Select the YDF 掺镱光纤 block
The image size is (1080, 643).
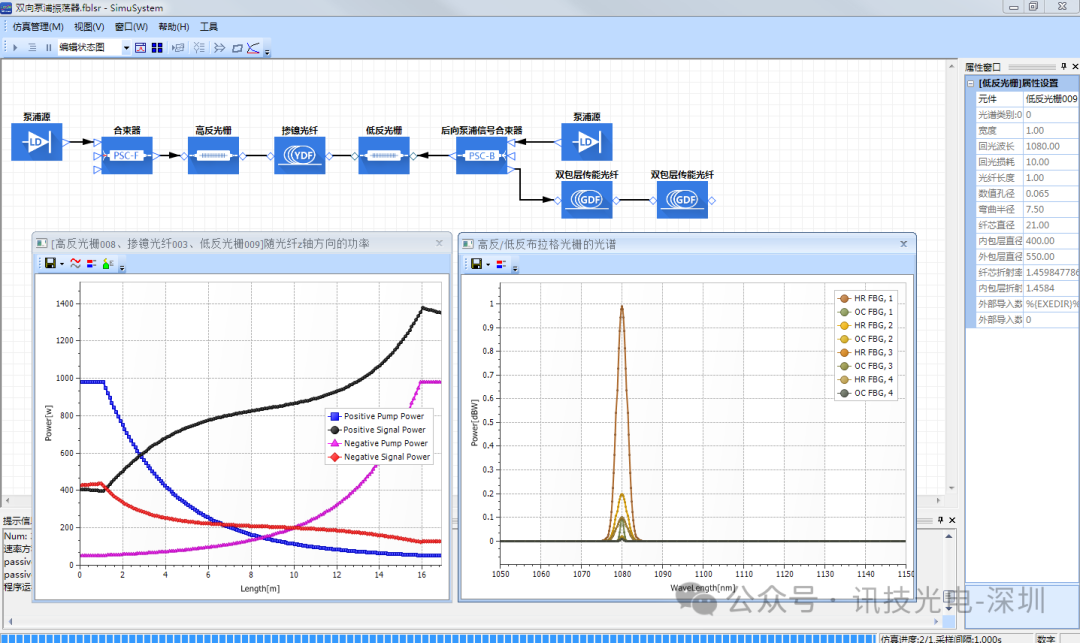pos(300,156)
